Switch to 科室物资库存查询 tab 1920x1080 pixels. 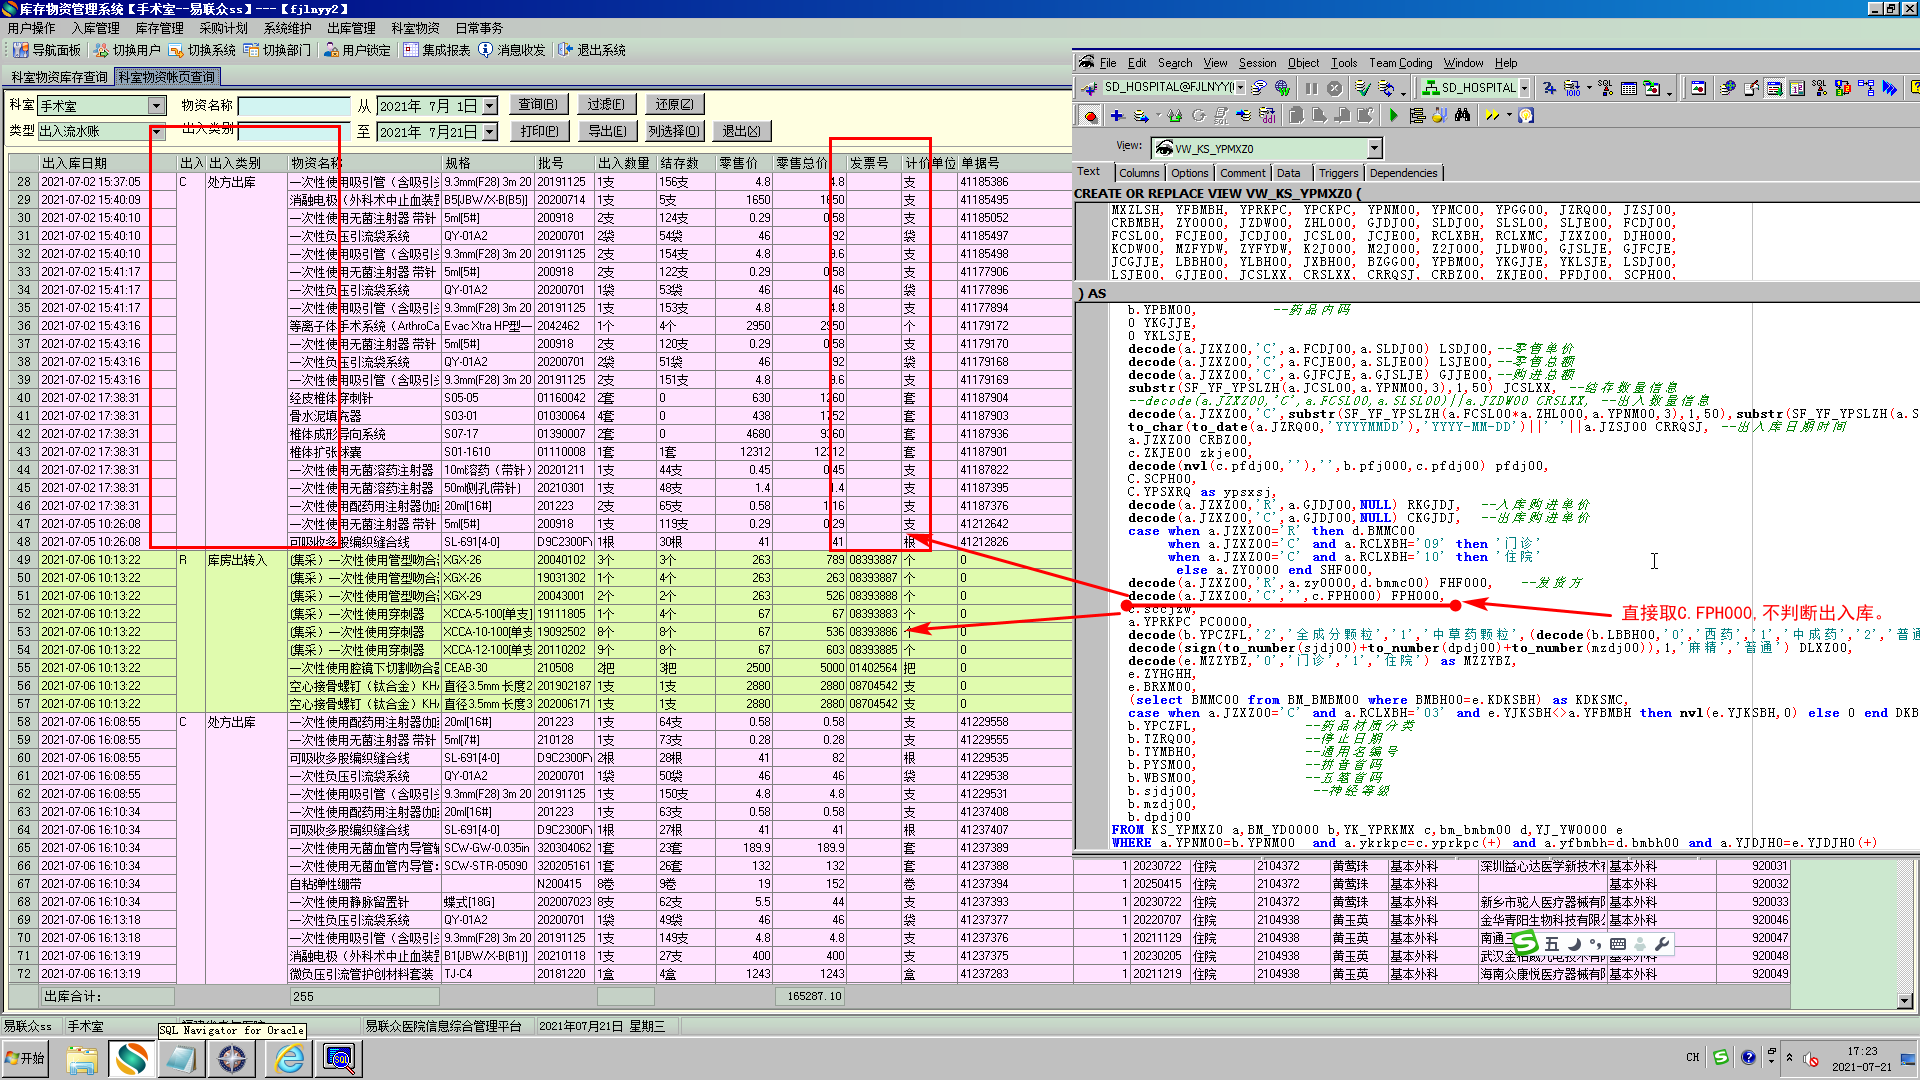coord(59,77)
